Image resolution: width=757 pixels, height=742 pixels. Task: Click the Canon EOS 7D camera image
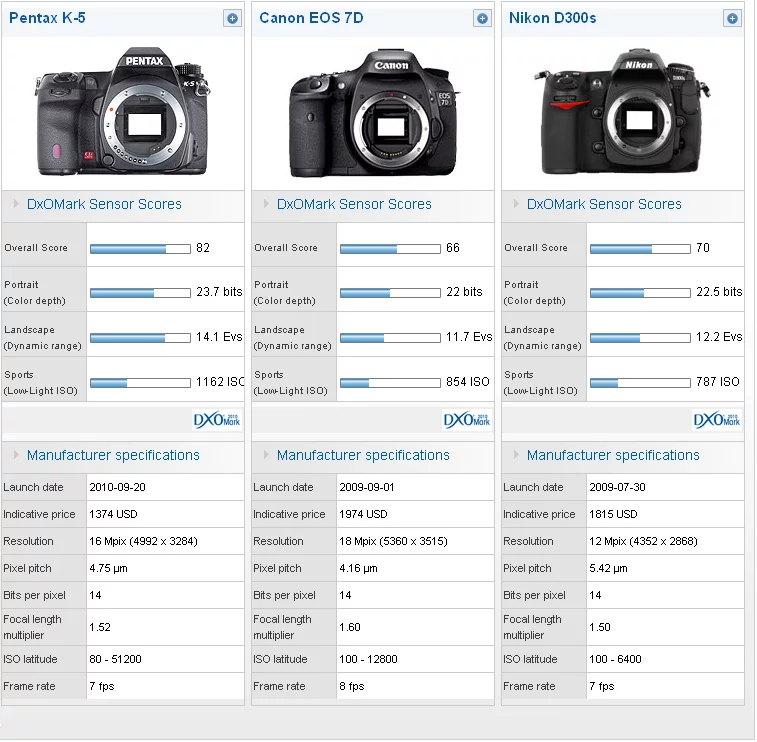tap(373, 113)
